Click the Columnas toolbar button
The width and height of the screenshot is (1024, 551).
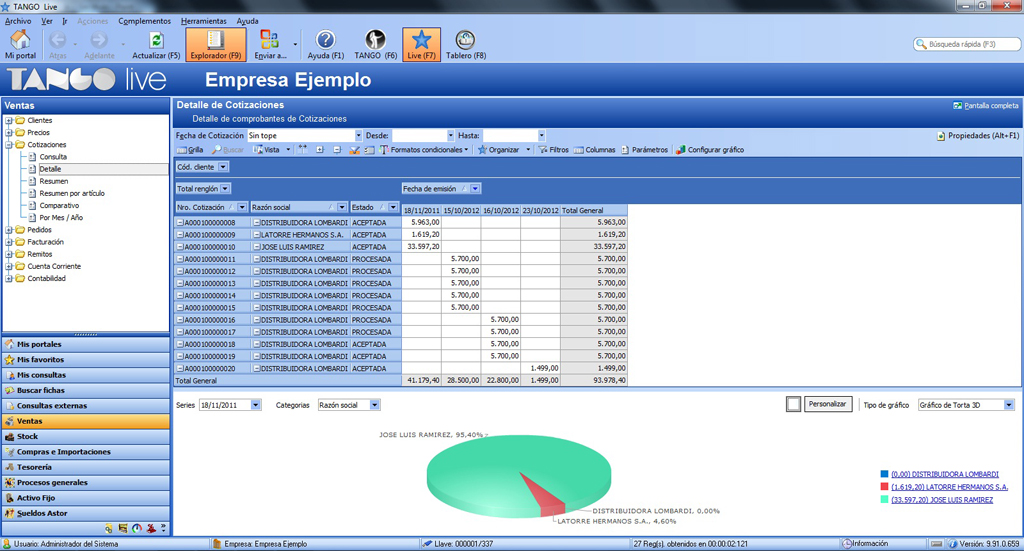(x=594, y=150)
